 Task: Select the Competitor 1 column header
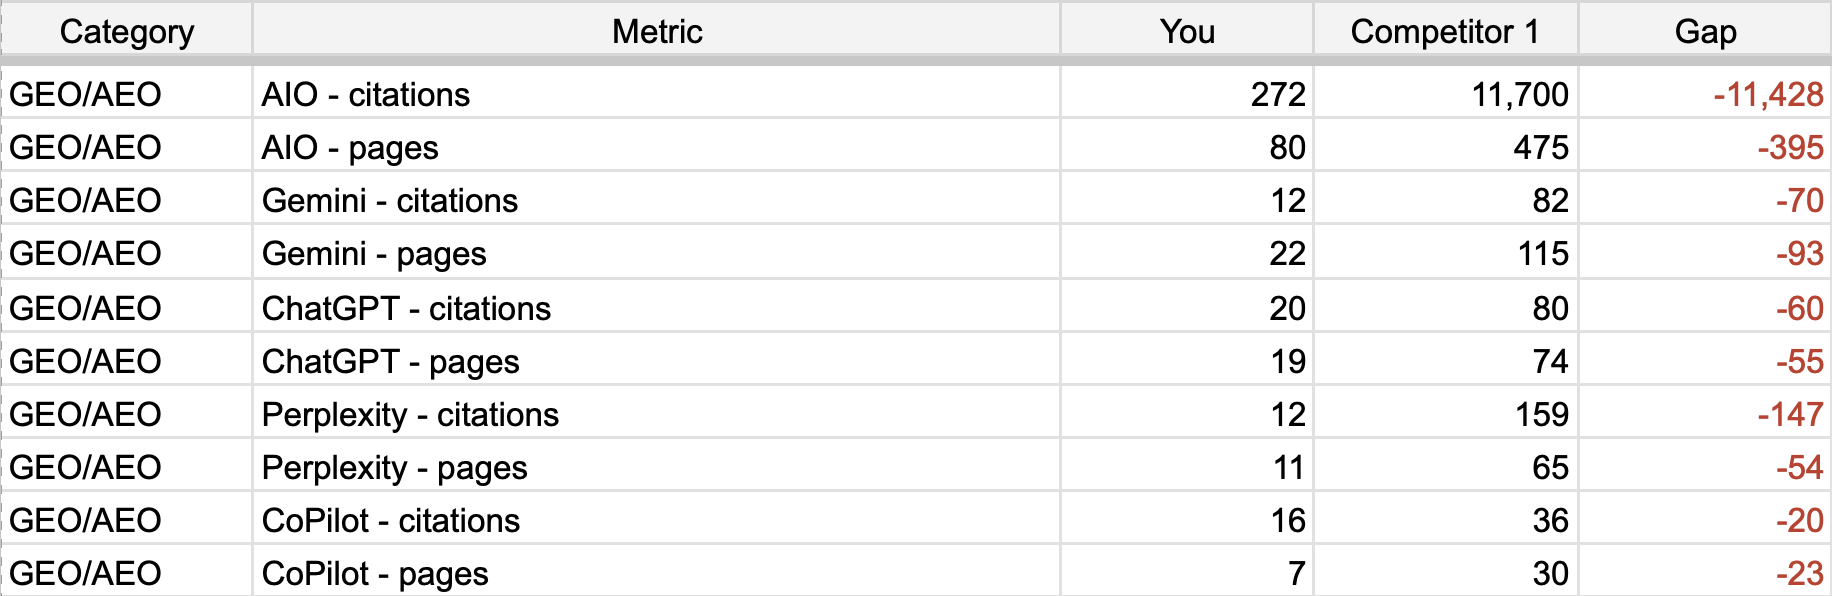click(x=1444, y=32)
